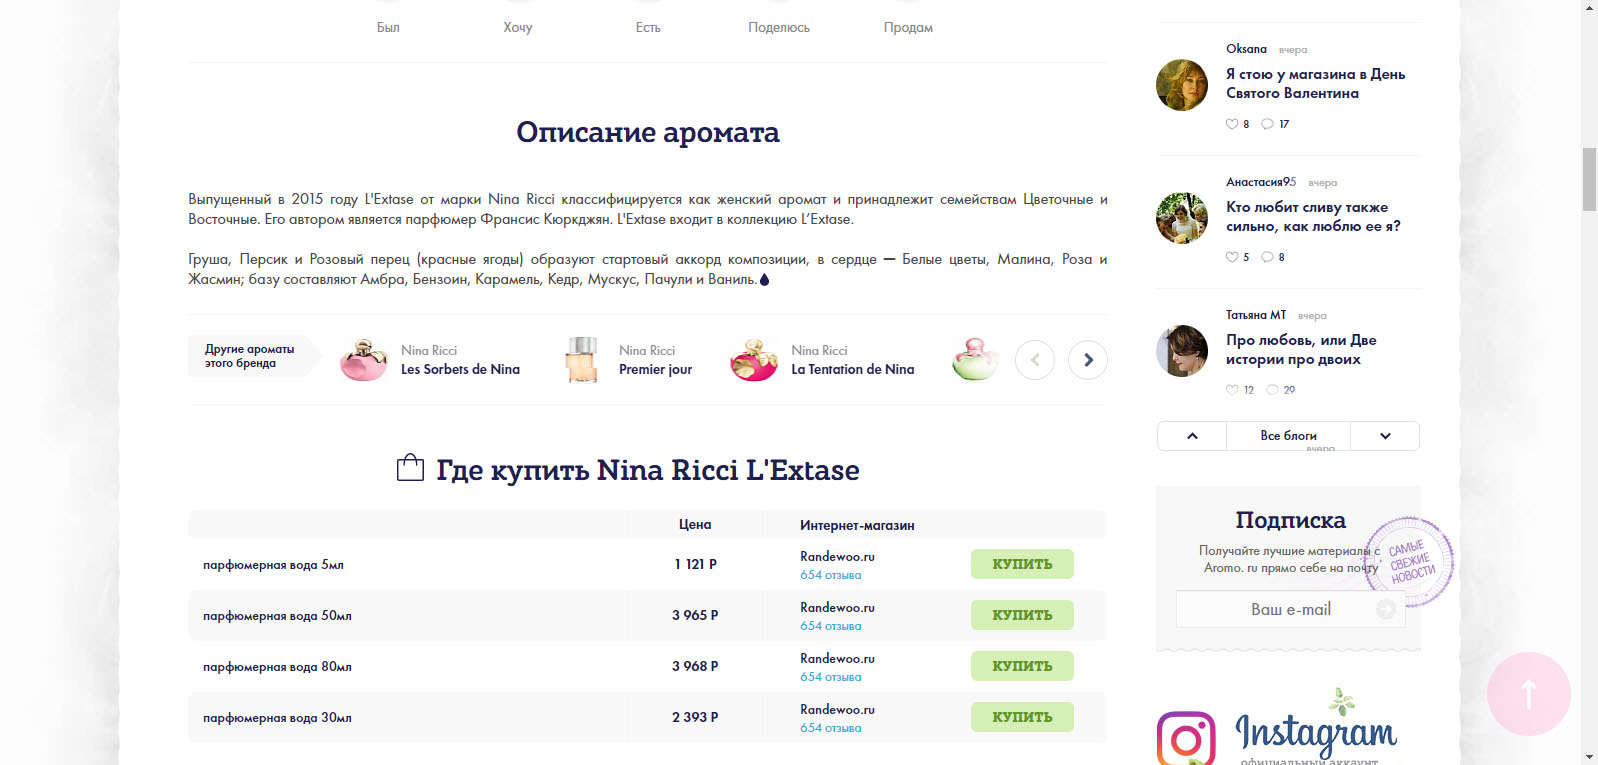This screenshot has width=1598, height=765.
Task: Click the shopping bag icon beside Где купить
Action: click(x=410, y=467)
